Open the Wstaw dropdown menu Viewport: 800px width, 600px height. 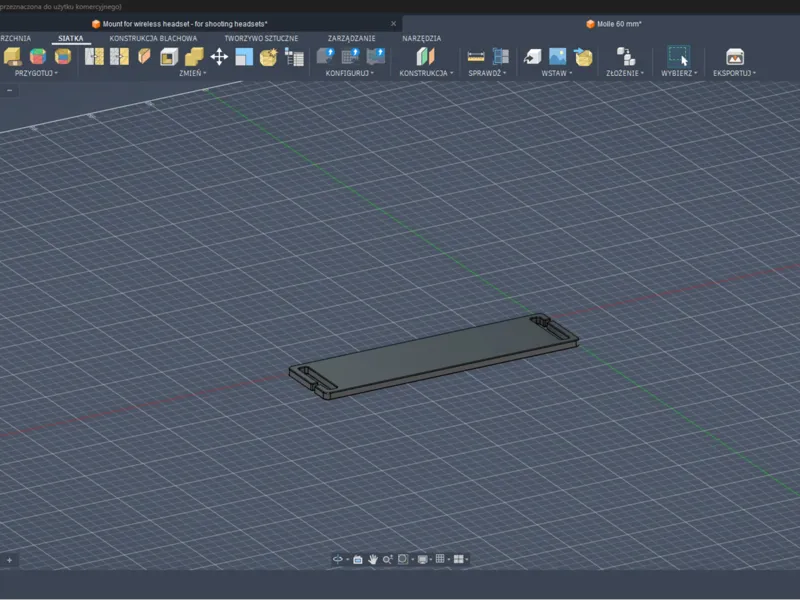click(557, 73)
